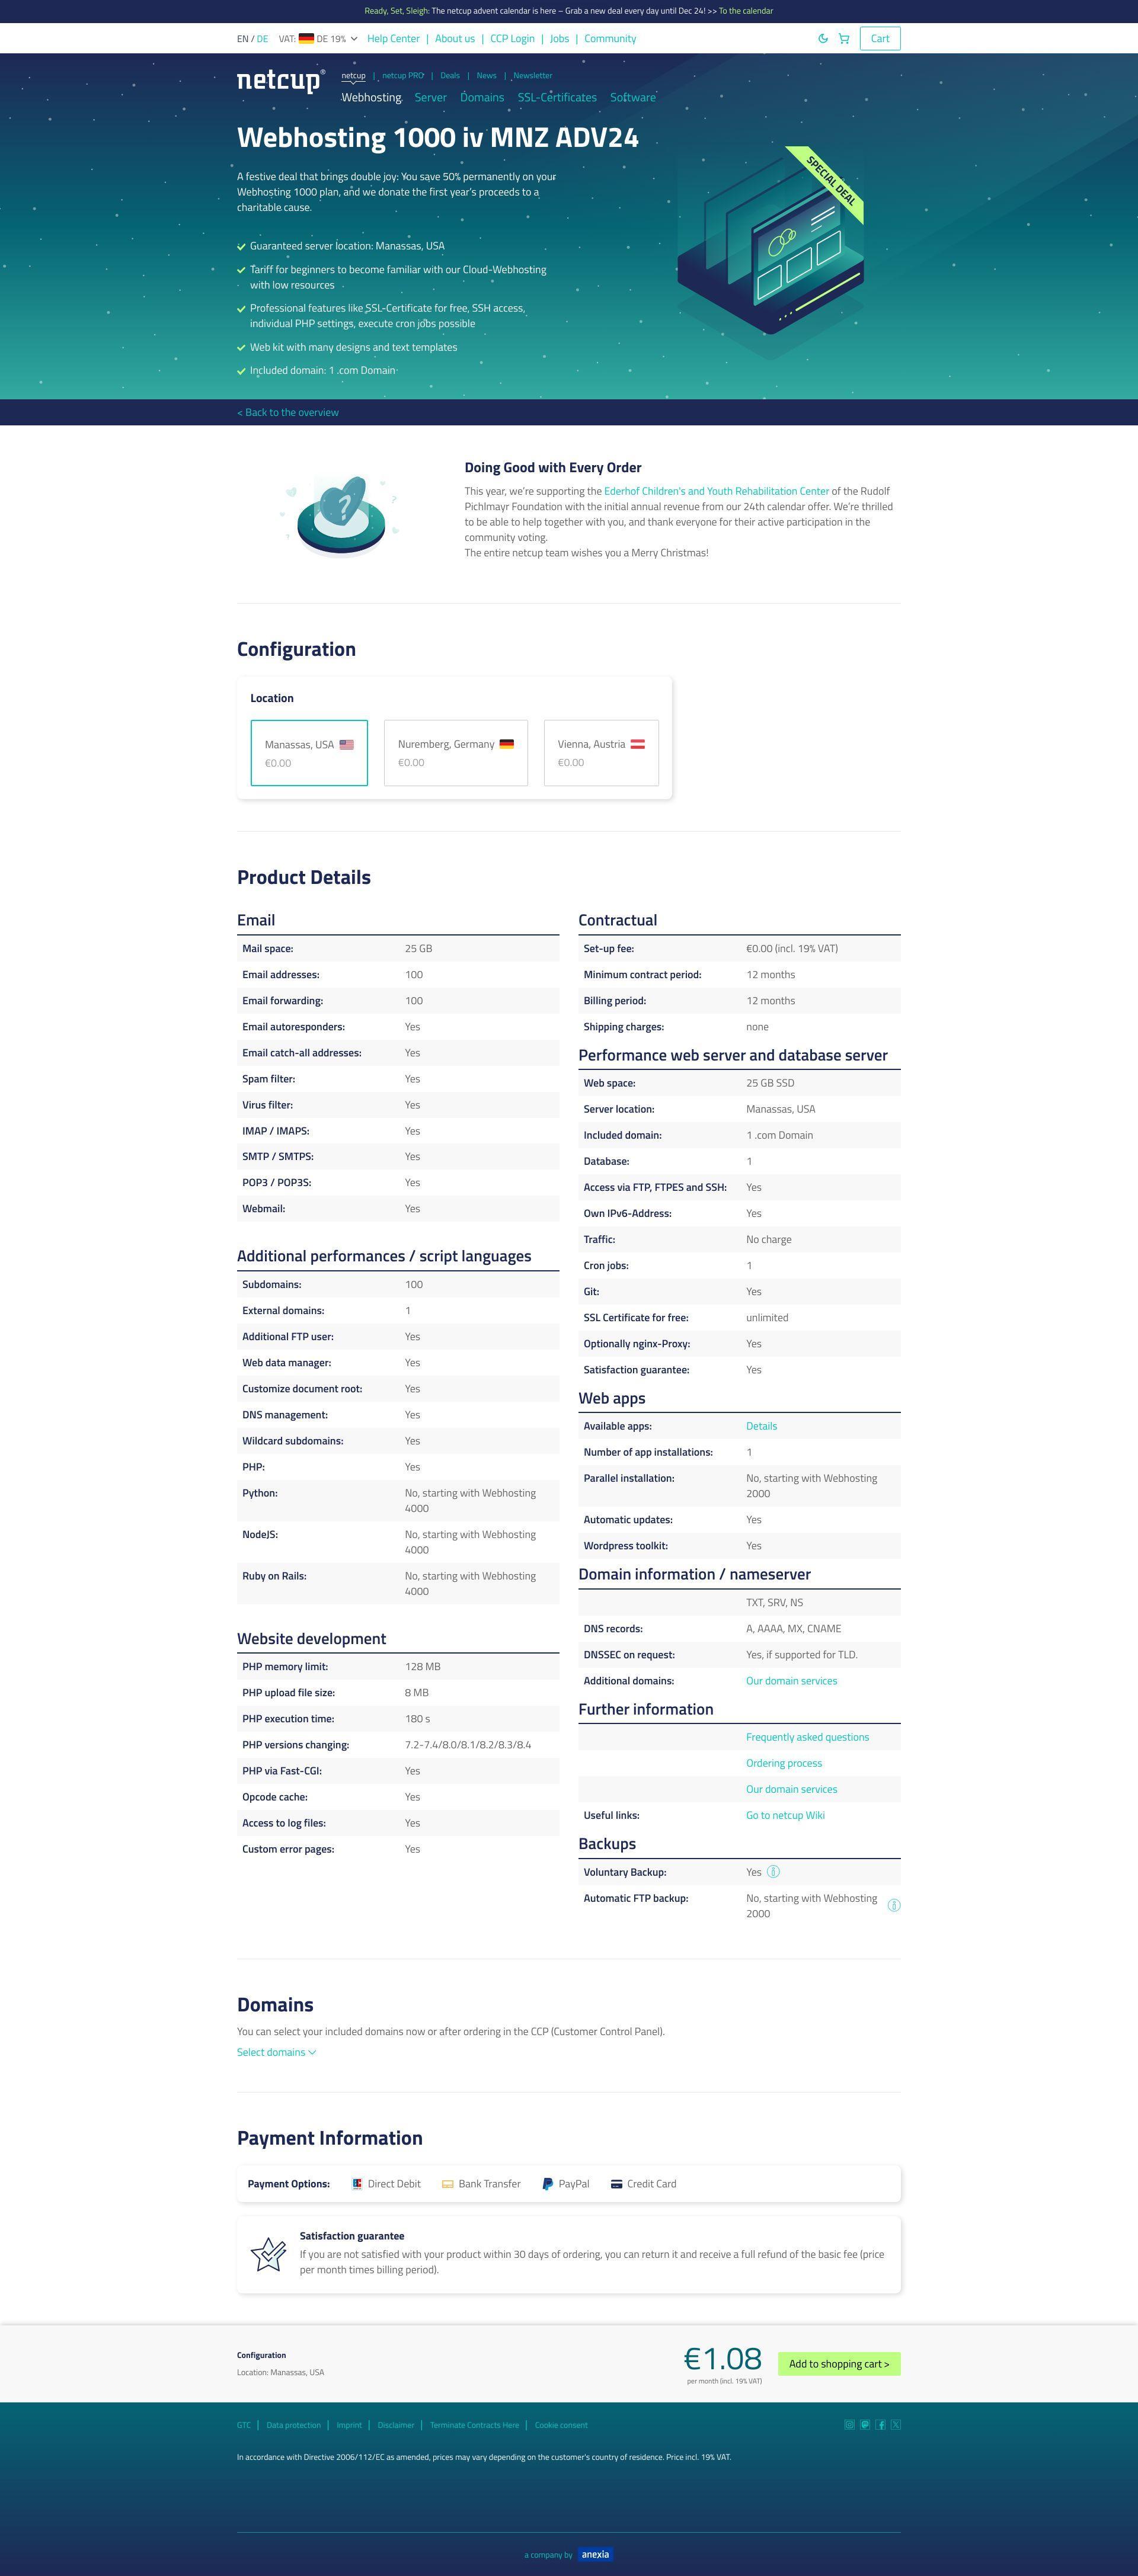
Task: Open Ederhof Rehabilitation Center link
Action: [x=716, y=491]
